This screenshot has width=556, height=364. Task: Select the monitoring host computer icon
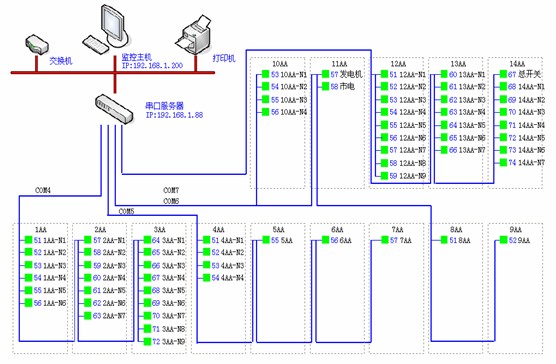coord(106,29)
